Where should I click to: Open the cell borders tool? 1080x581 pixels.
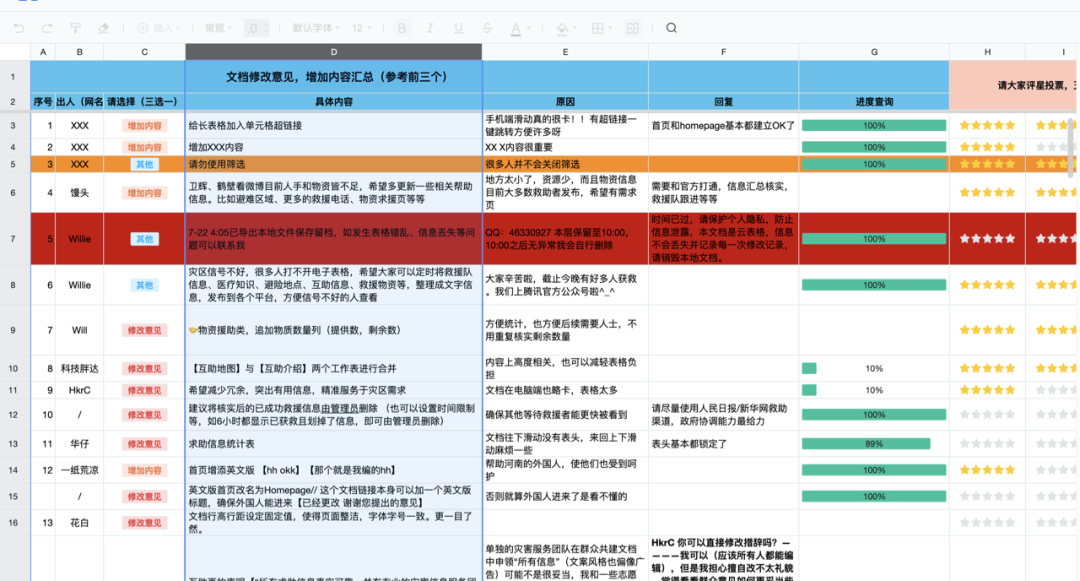[x=598, y=28]
